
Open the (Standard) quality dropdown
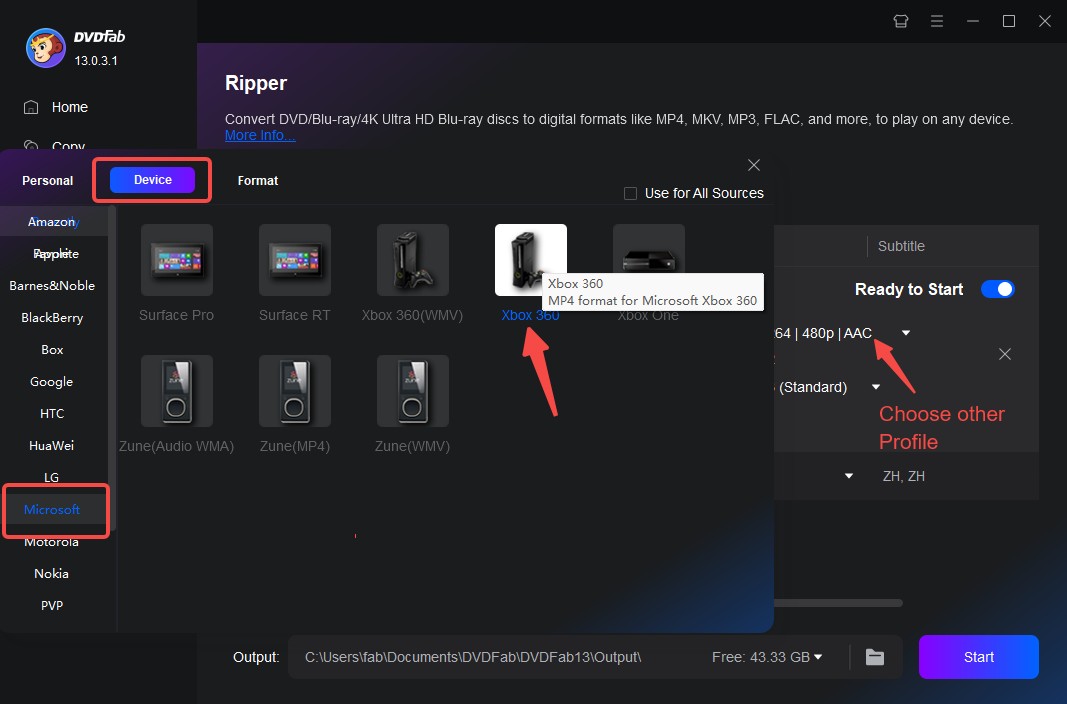(876, 387)
